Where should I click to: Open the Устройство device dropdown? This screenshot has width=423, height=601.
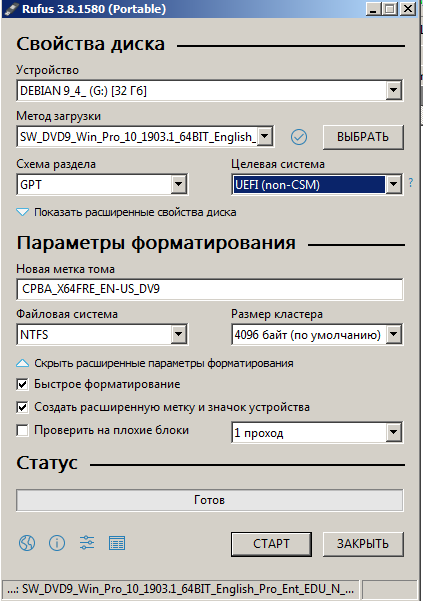[210, 90]
